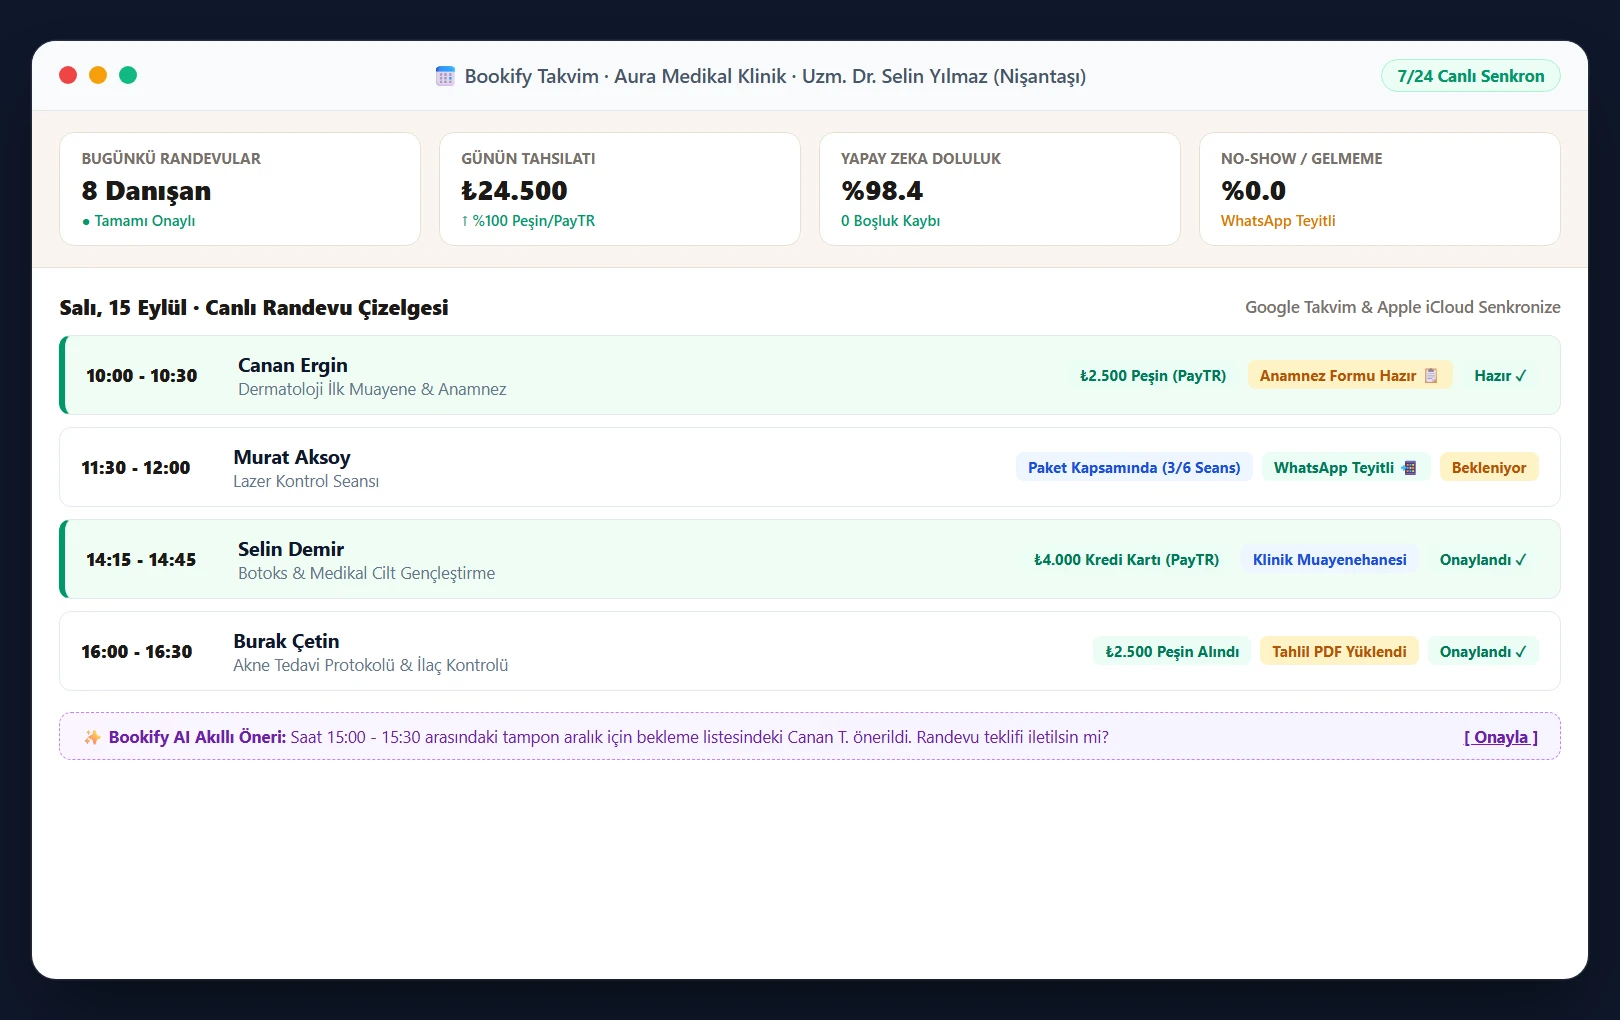Viewport: 1620px width, 1020px height.
Task: Click Botoks & Medikal Cilt Gençleştirme description
Action: 367,573
